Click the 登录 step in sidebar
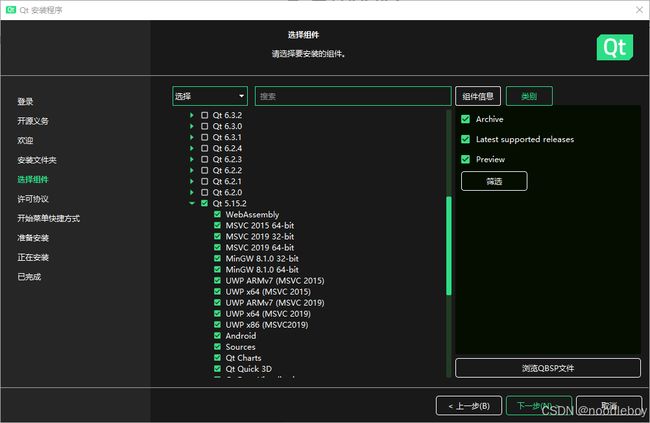 (25, 102)
